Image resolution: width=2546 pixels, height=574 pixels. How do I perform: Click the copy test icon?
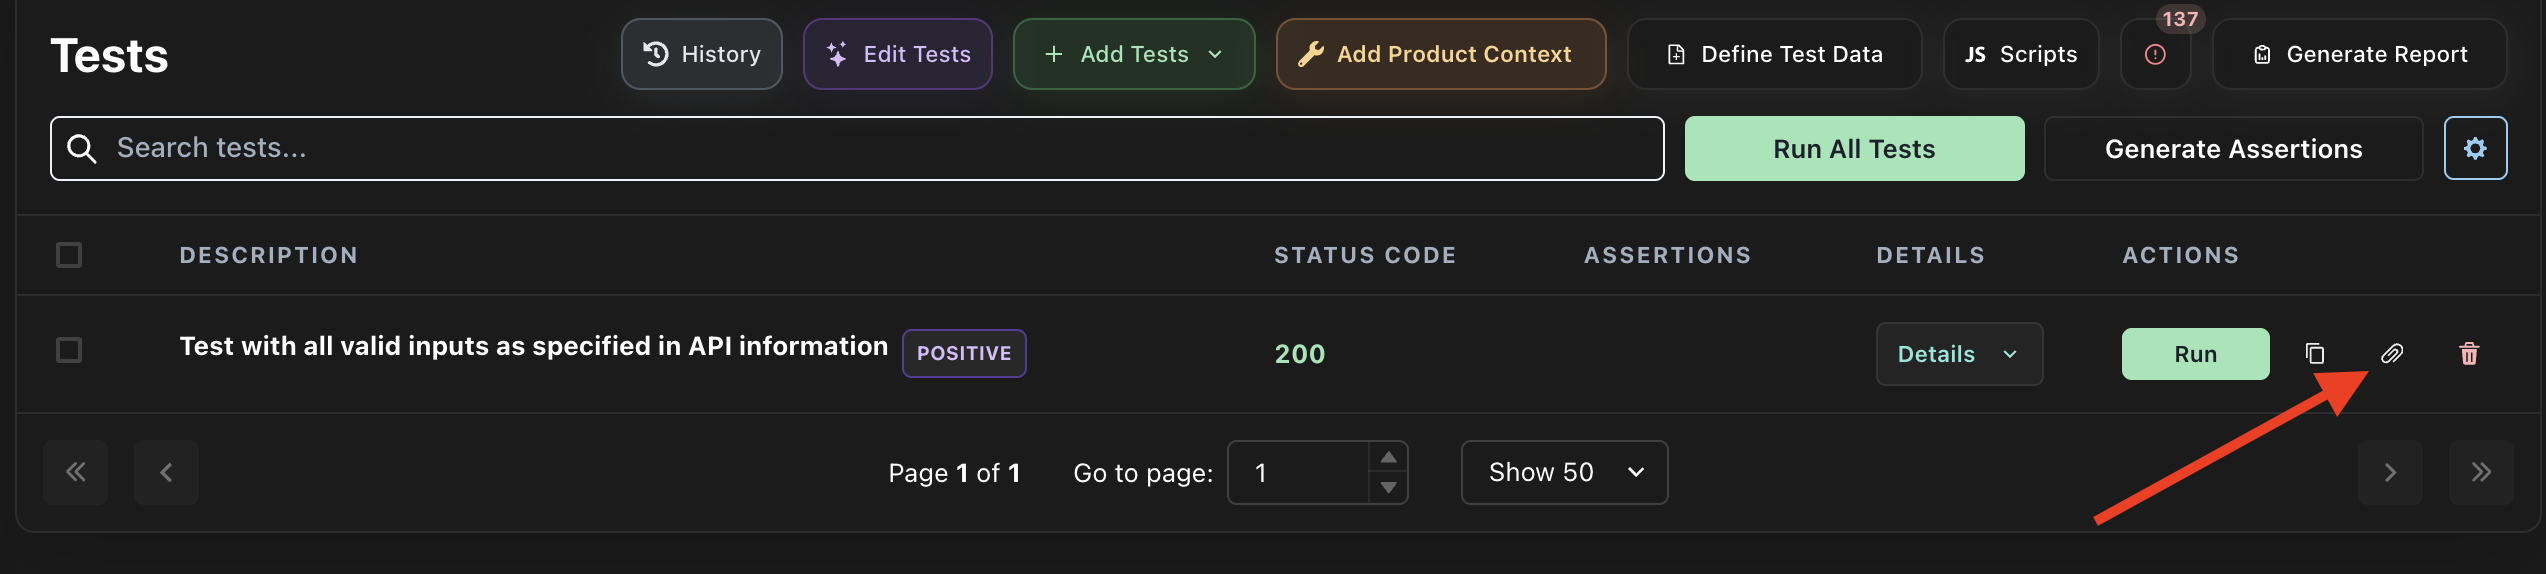point(2315,353)
